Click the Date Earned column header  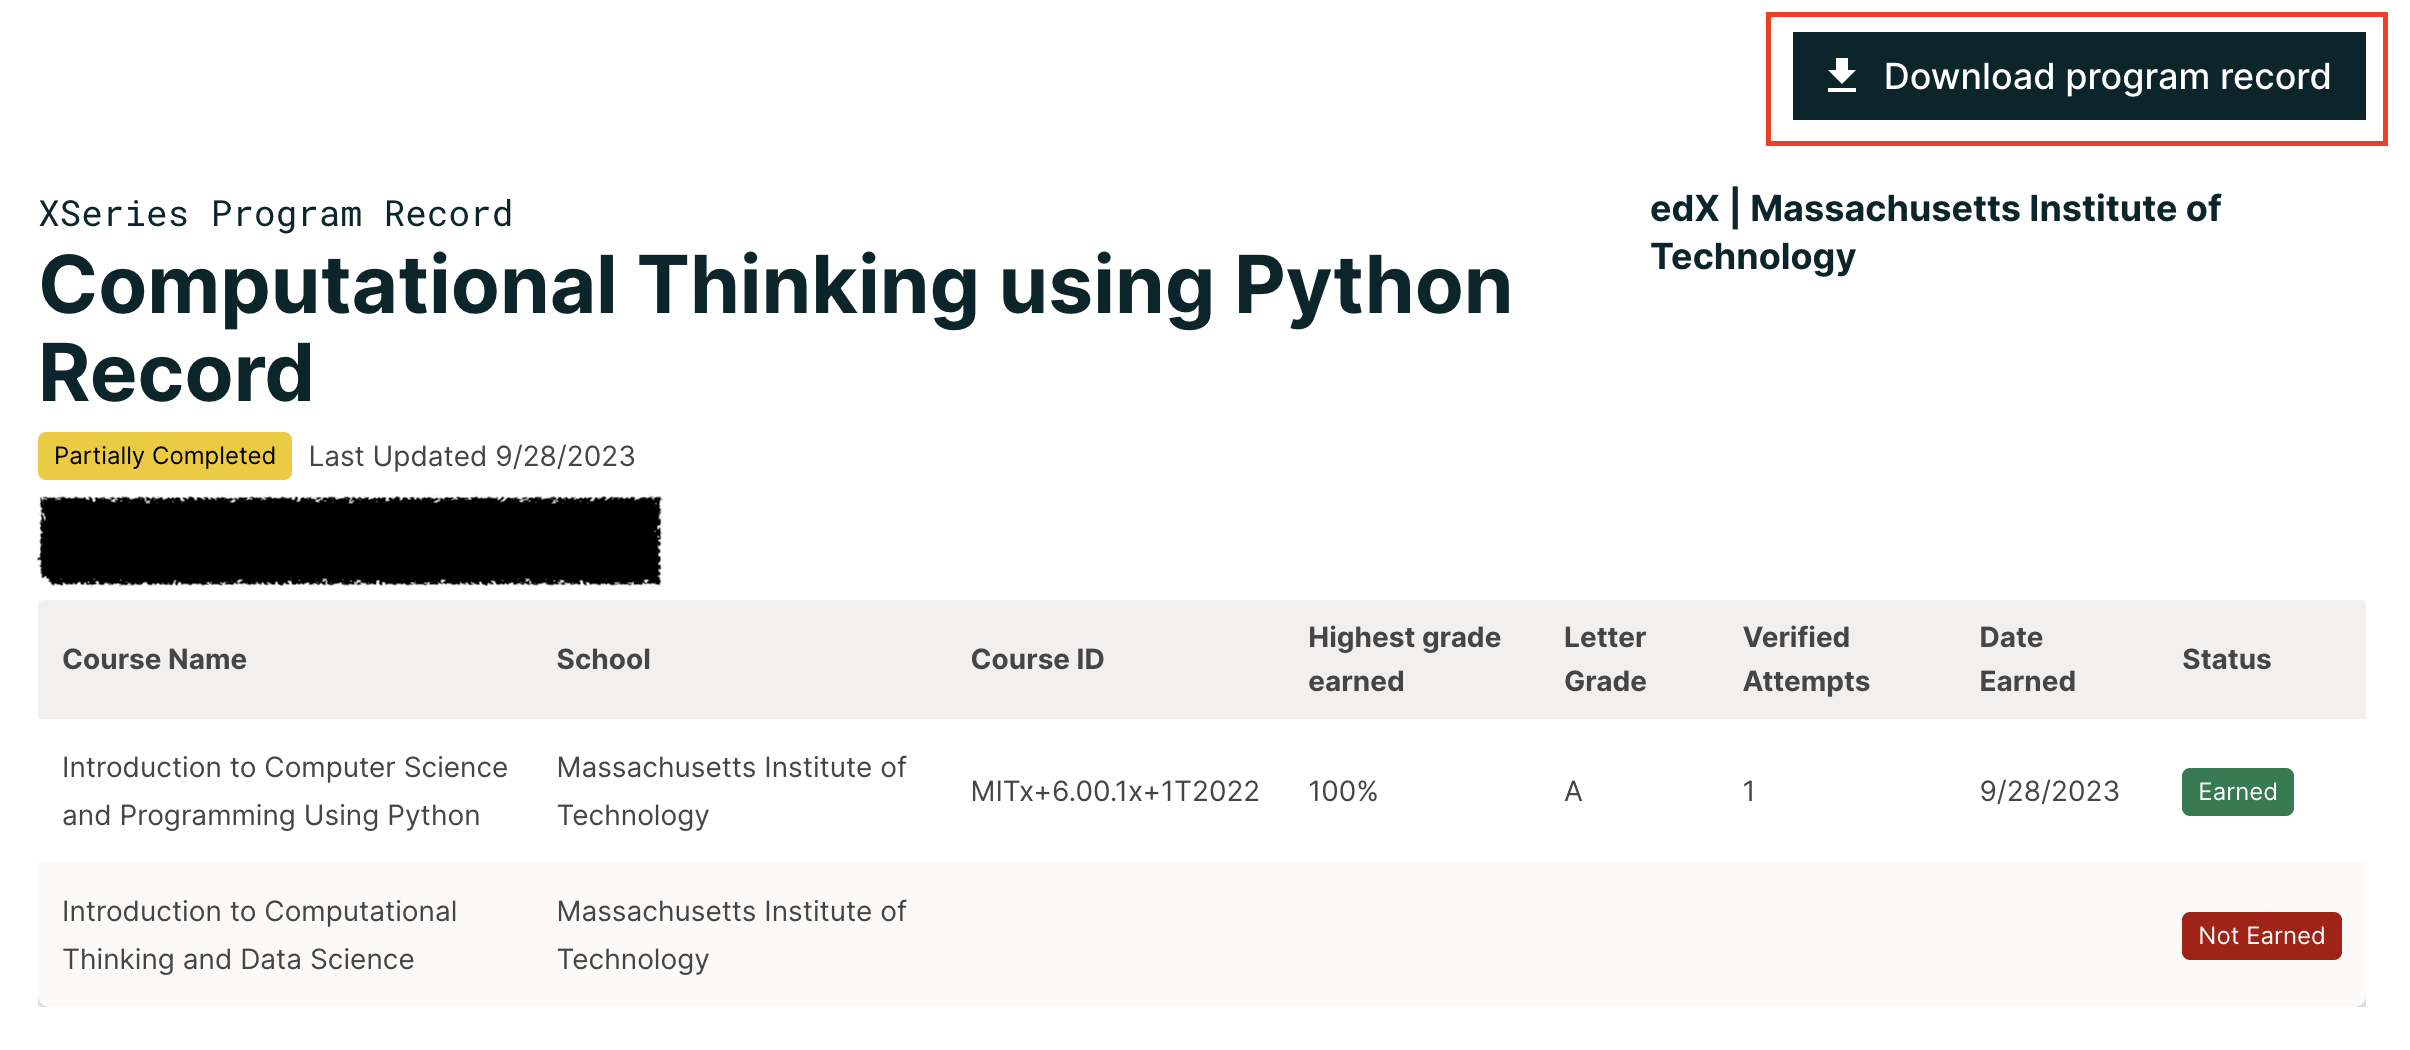tap(2027, 659)
